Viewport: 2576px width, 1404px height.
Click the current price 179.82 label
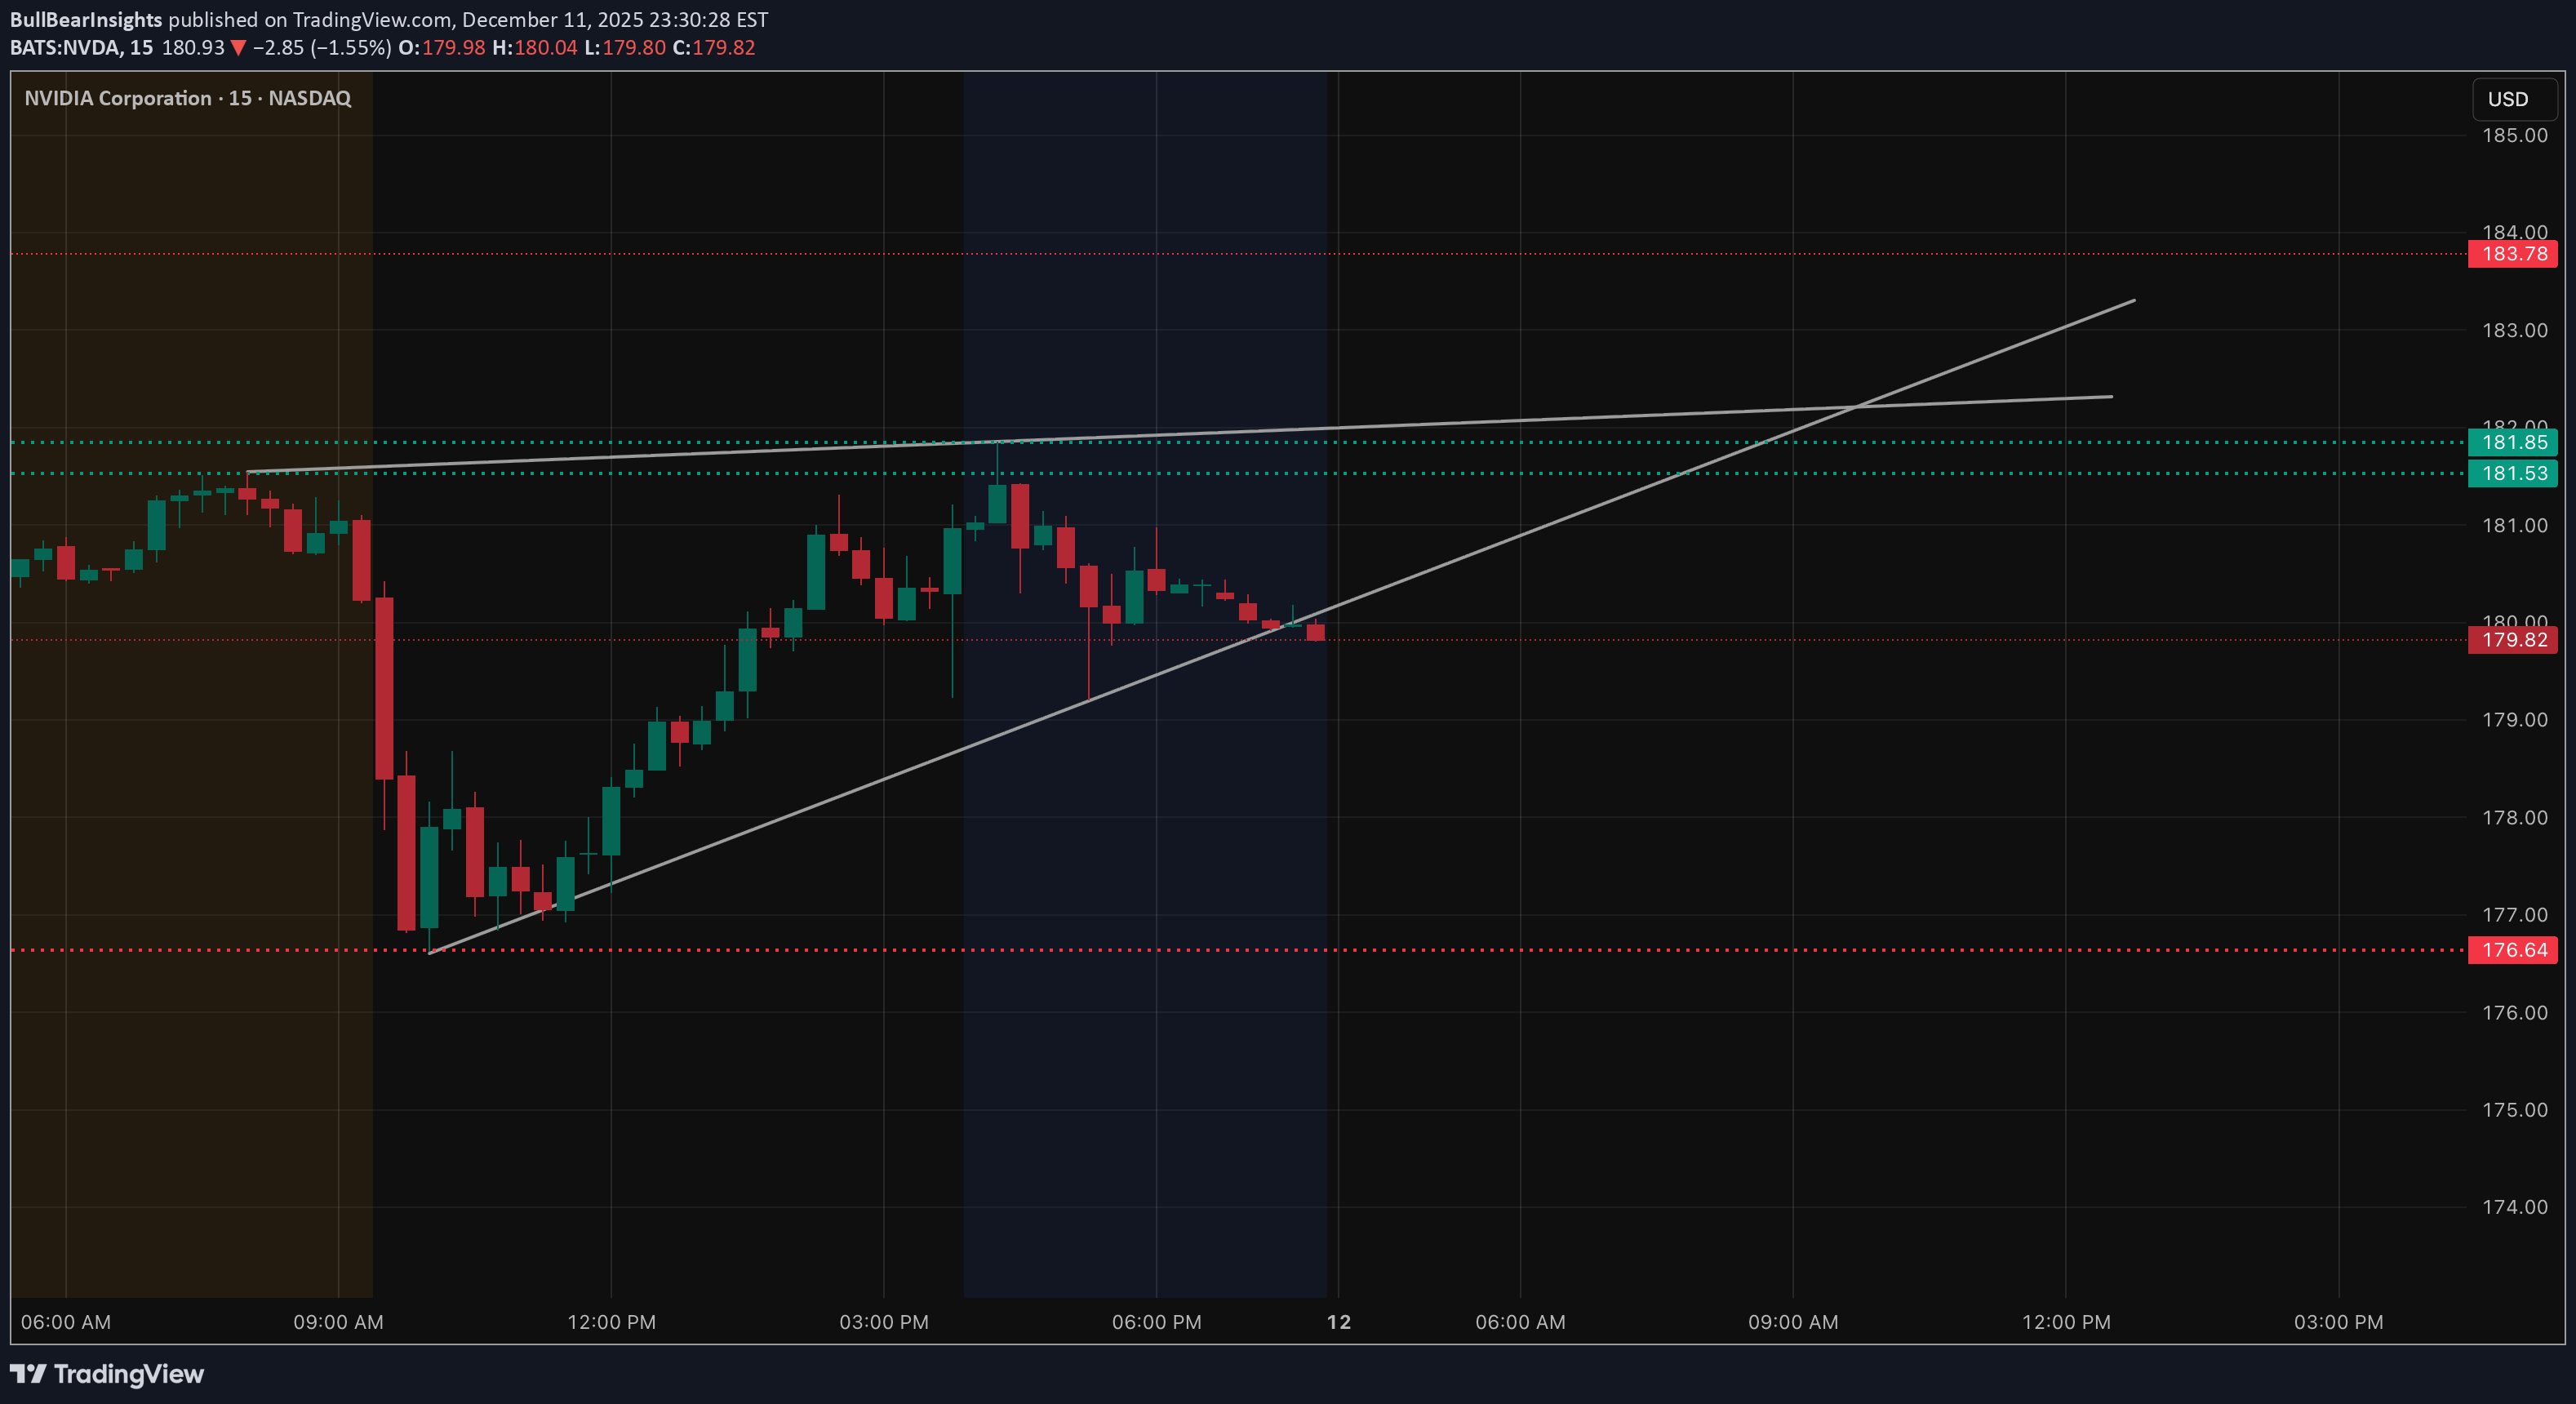click(2514, 640)
